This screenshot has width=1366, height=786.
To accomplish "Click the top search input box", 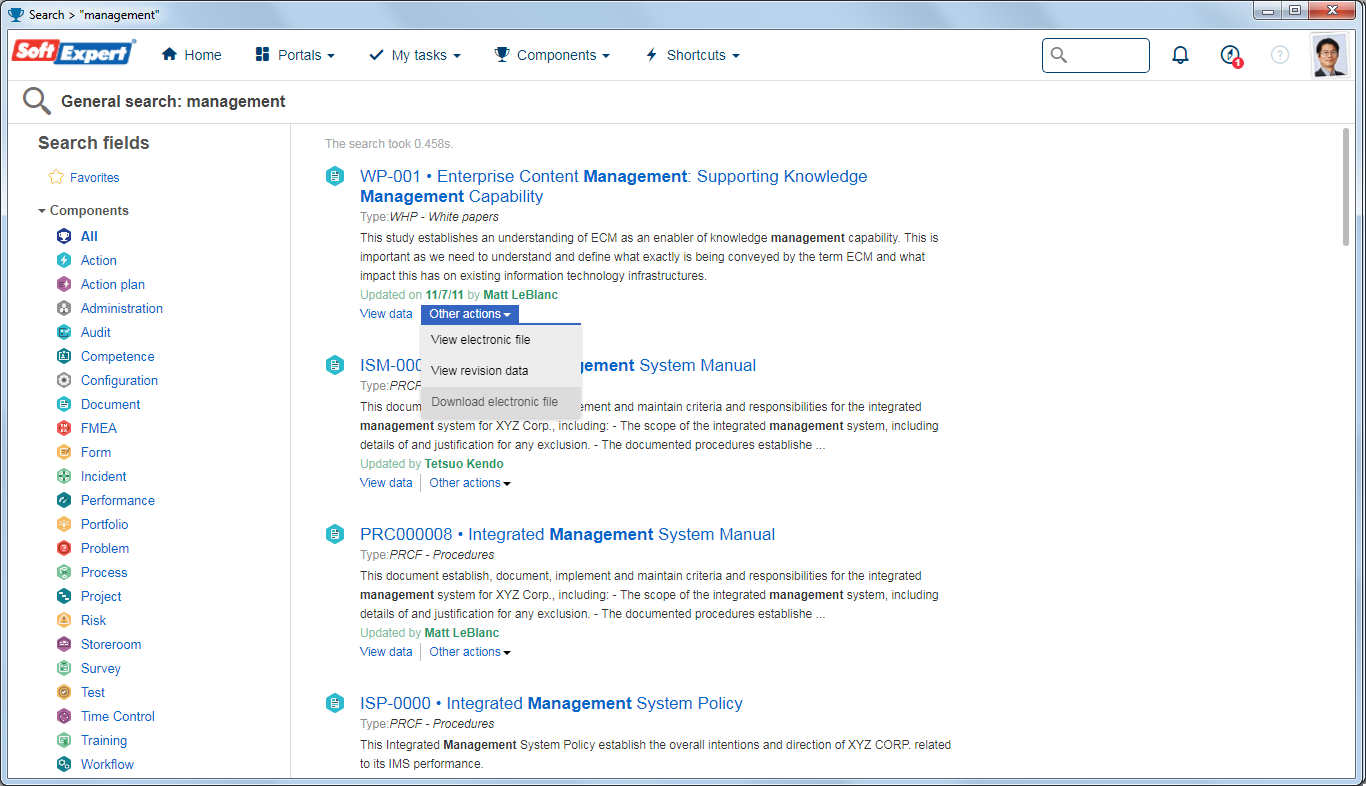I will [x=1096, y=55].
